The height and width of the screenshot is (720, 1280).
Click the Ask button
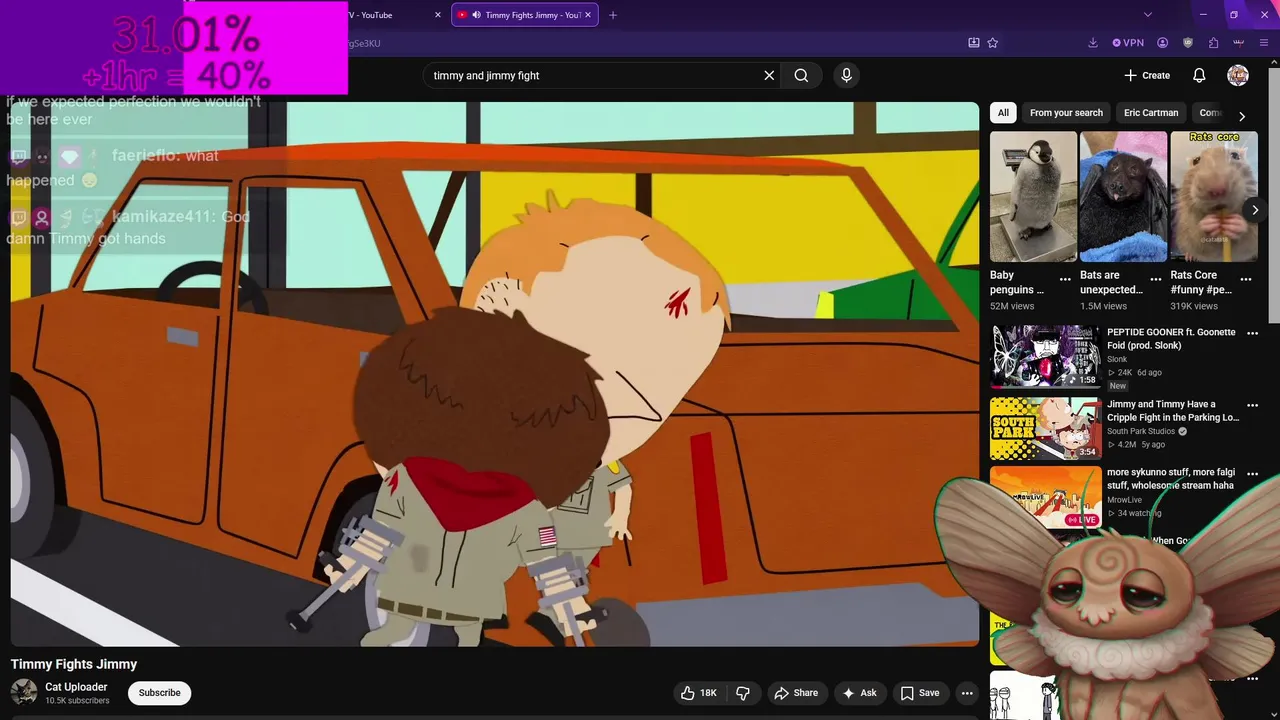point(859,693)
